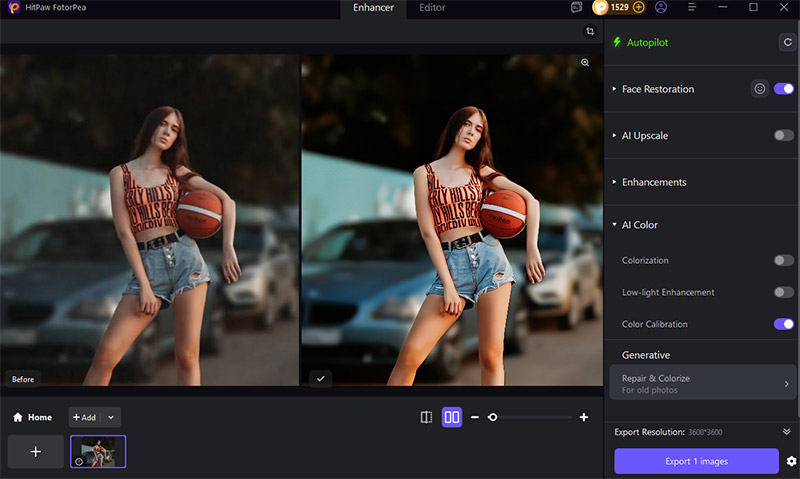Click the magnifier zoom icon on preview
Viewport: 800px width, 479px height.
tap(585, 63)
